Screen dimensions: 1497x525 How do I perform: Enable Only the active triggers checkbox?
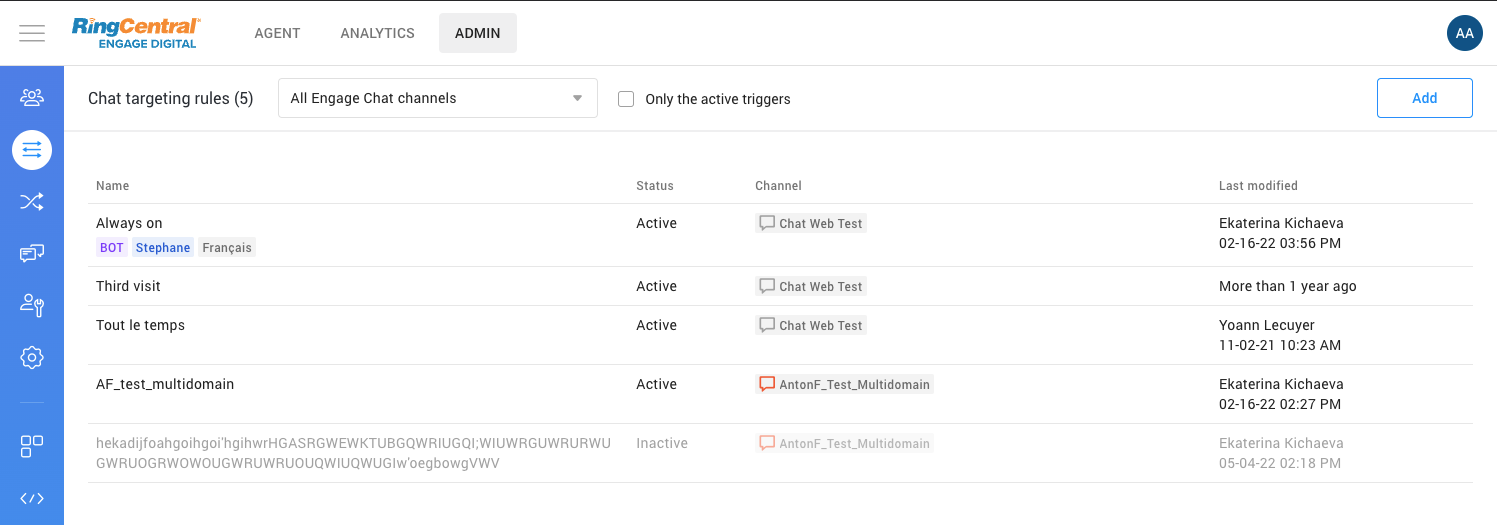[626, 99]
